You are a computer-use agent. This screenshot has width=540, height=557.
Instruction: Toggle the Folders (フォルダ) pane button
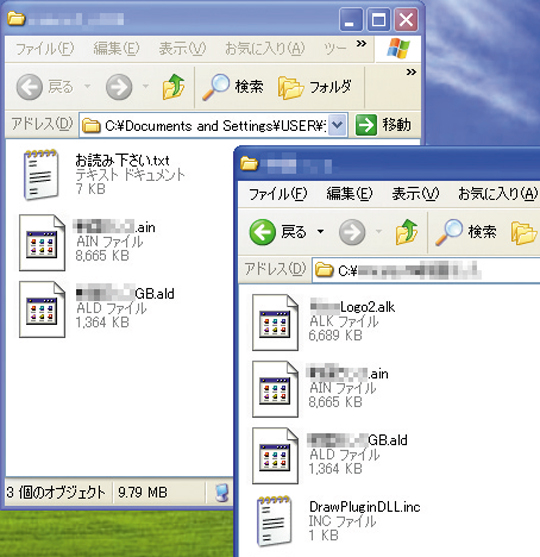[x=315, y=87]
